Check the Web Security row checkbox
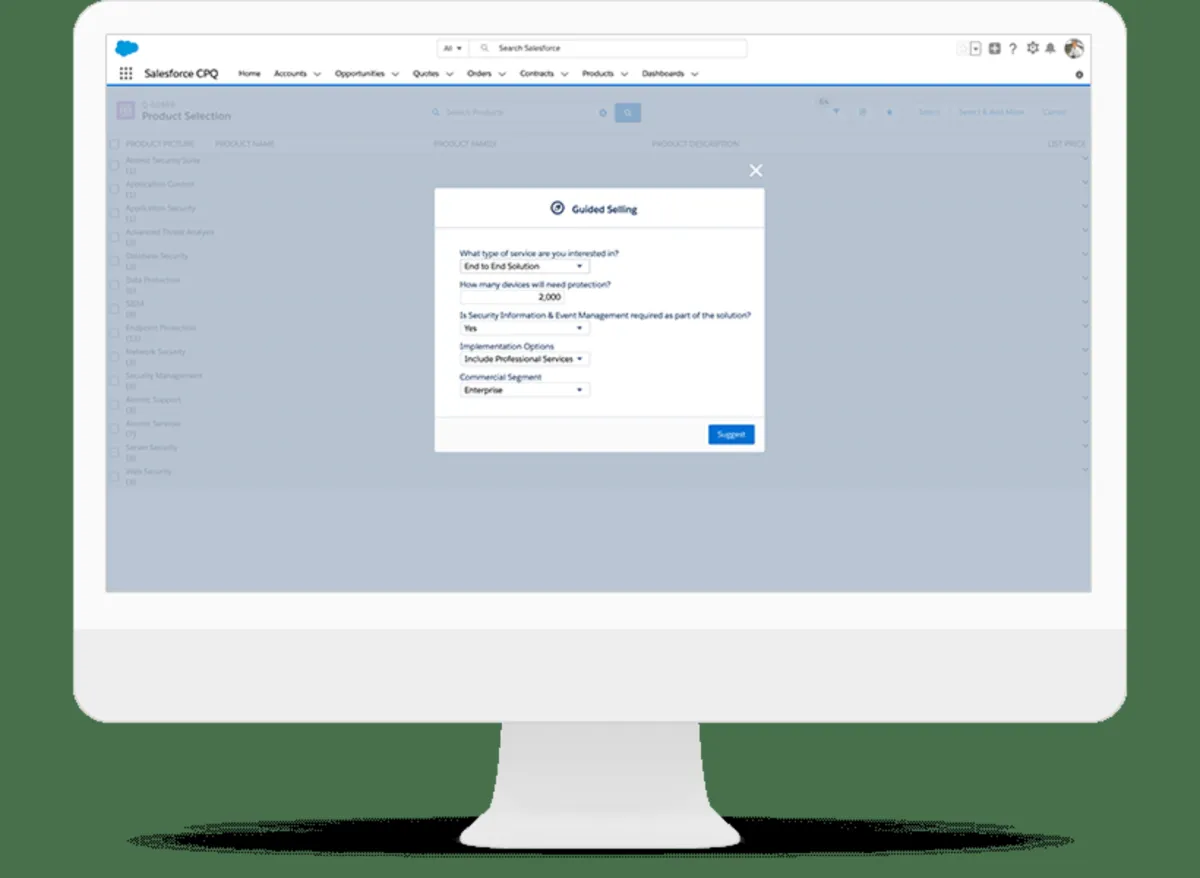The width and height of the screenshot is (1200, 878). click(114, 477)
